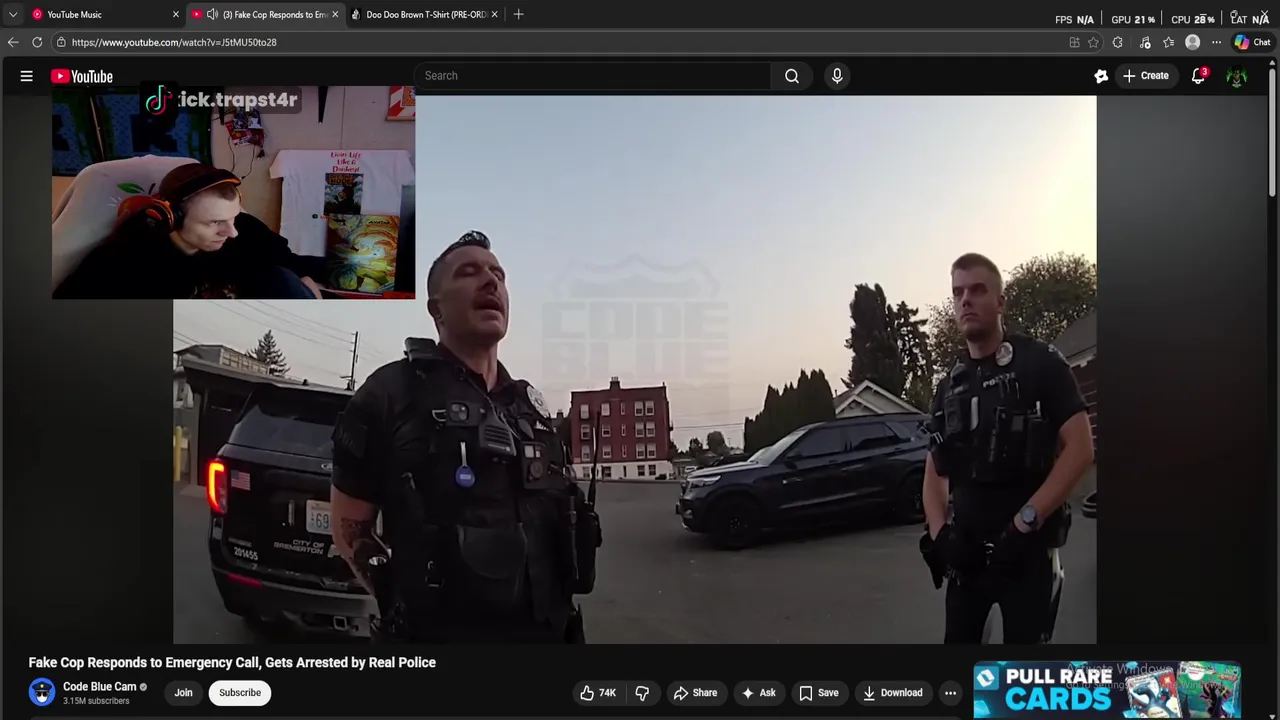Click the 3.15M subscribers text
Image resolution: width=1280 pixels, height=720 pixels.
tap(96, 701)
